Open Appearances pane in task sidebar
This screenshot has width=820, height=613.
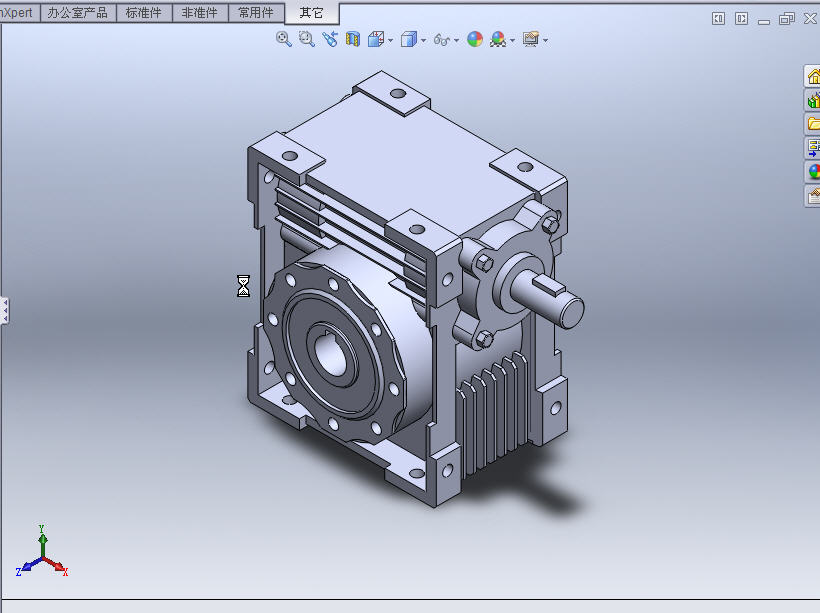(812, 172)
